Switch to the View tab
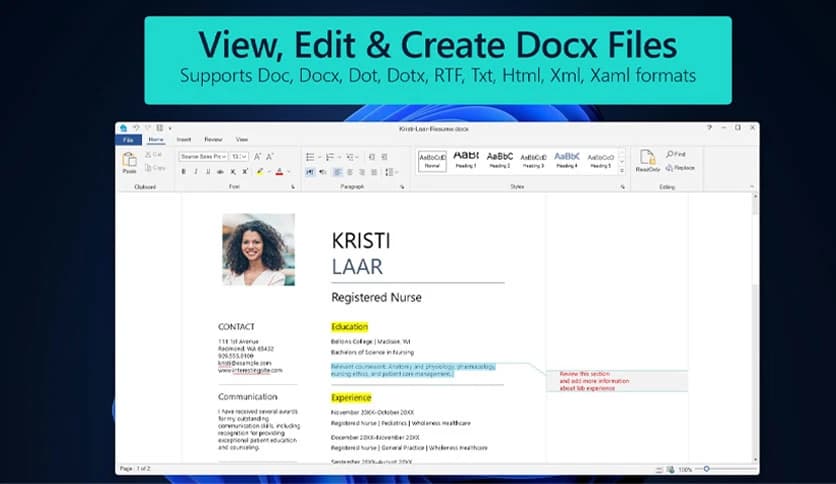The height and width of the screenshot is (484, 836). [x=242, y=140]
